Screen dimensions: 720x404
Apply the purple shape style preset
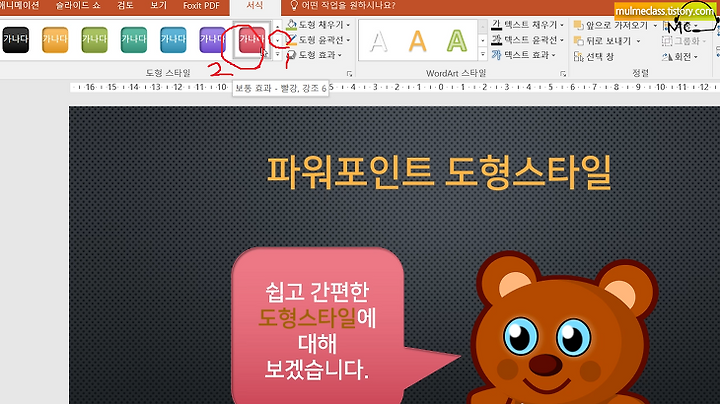coord(213,39)
